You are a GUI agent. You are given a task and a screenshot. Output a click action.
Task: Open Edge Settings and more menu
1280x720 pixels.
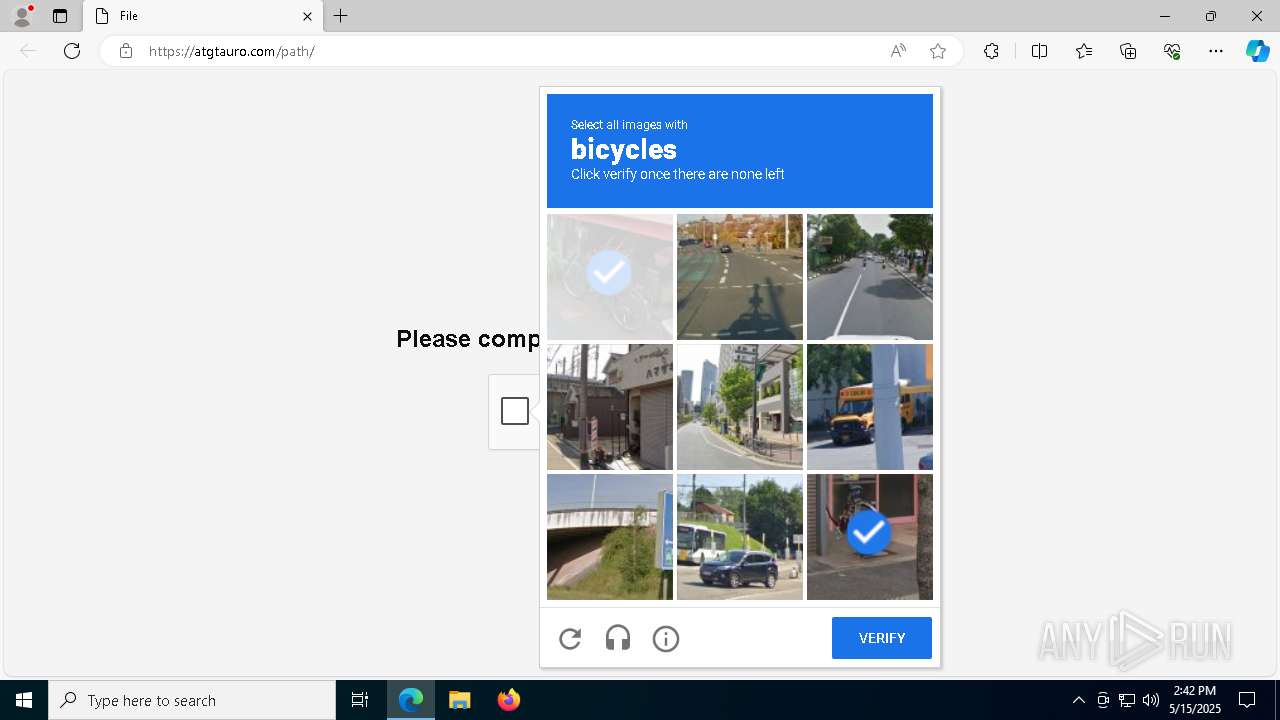[1216, 51]
